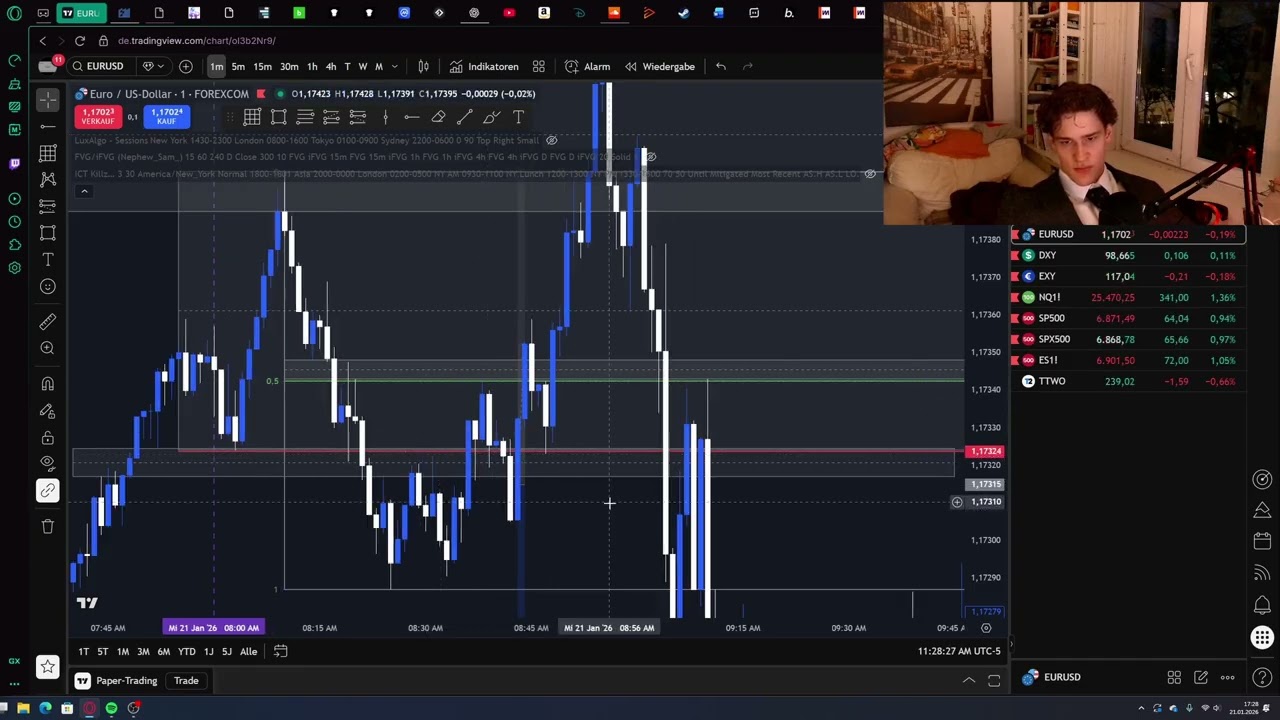Open chart scale settings gear
This screenshot has width=1280, height=720.
[x=986, y=628]
